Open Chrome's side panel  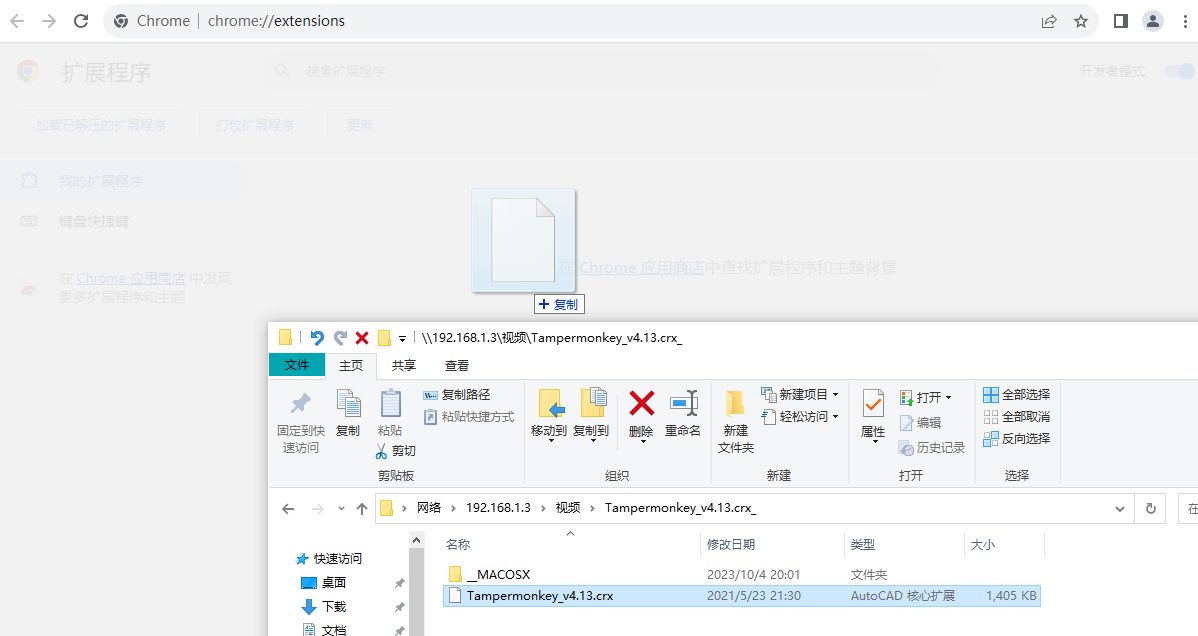pyautogui.click(x=1121, y=21)
